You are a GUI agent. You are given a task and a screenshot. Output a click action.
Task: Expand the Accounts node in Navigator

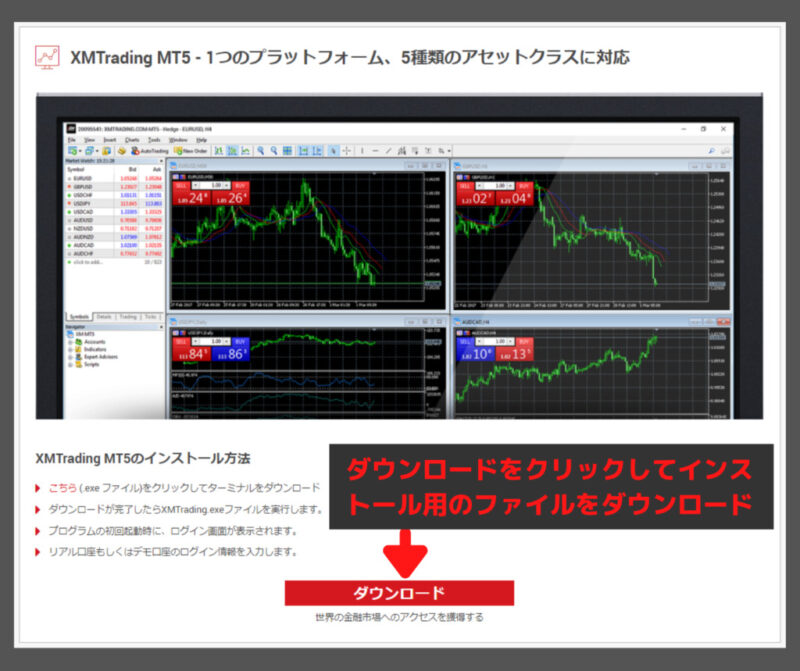tap(70, 342)
